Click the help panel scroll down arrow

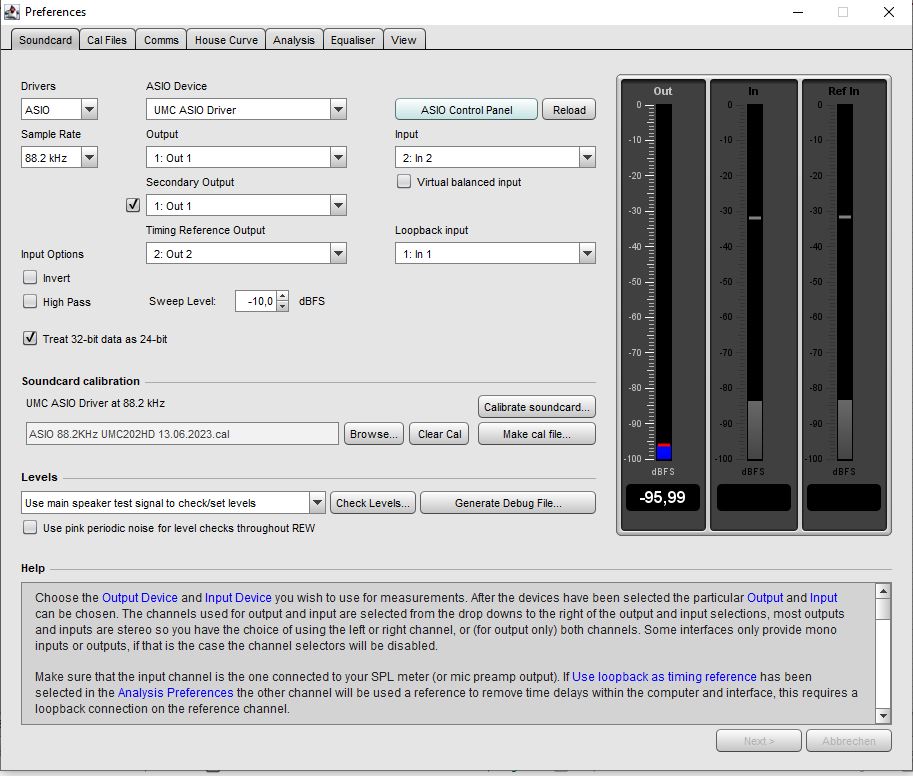pos(883,716)
